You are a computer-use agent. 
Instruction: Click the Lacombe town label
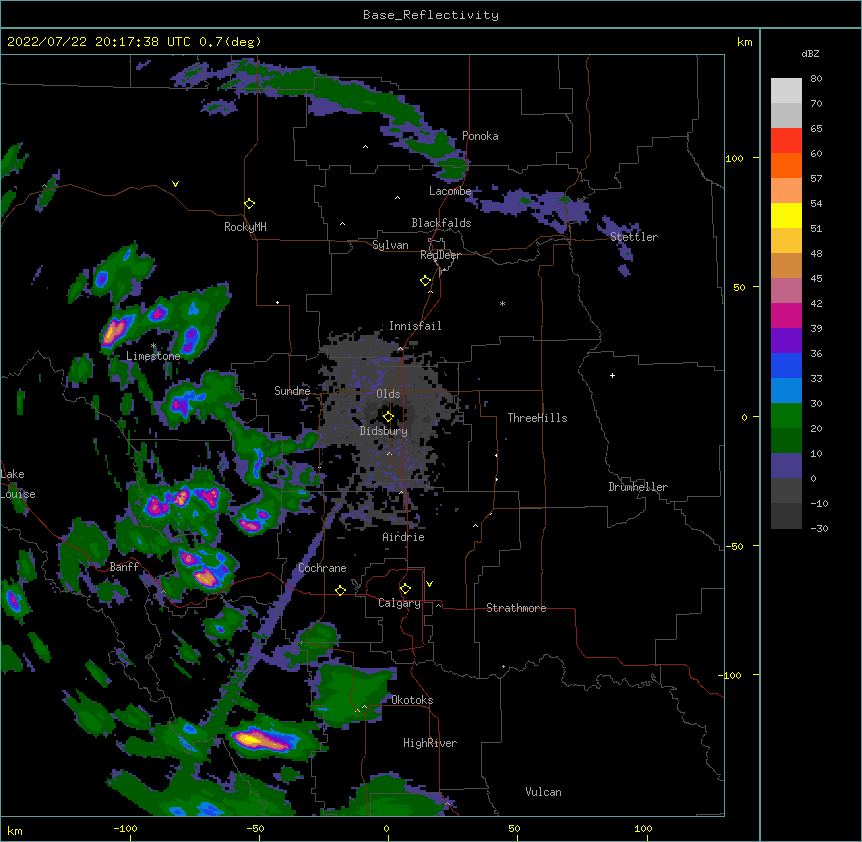(x=450, y=191)
